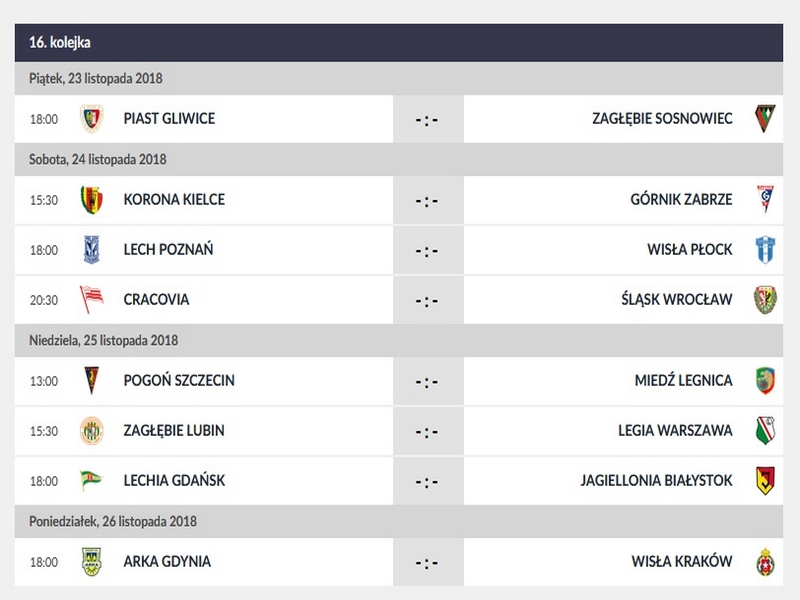The image size is (800, 600).
Task: Click the Jagiellonia Białystok club crest
Action: [x=764, y=481]
